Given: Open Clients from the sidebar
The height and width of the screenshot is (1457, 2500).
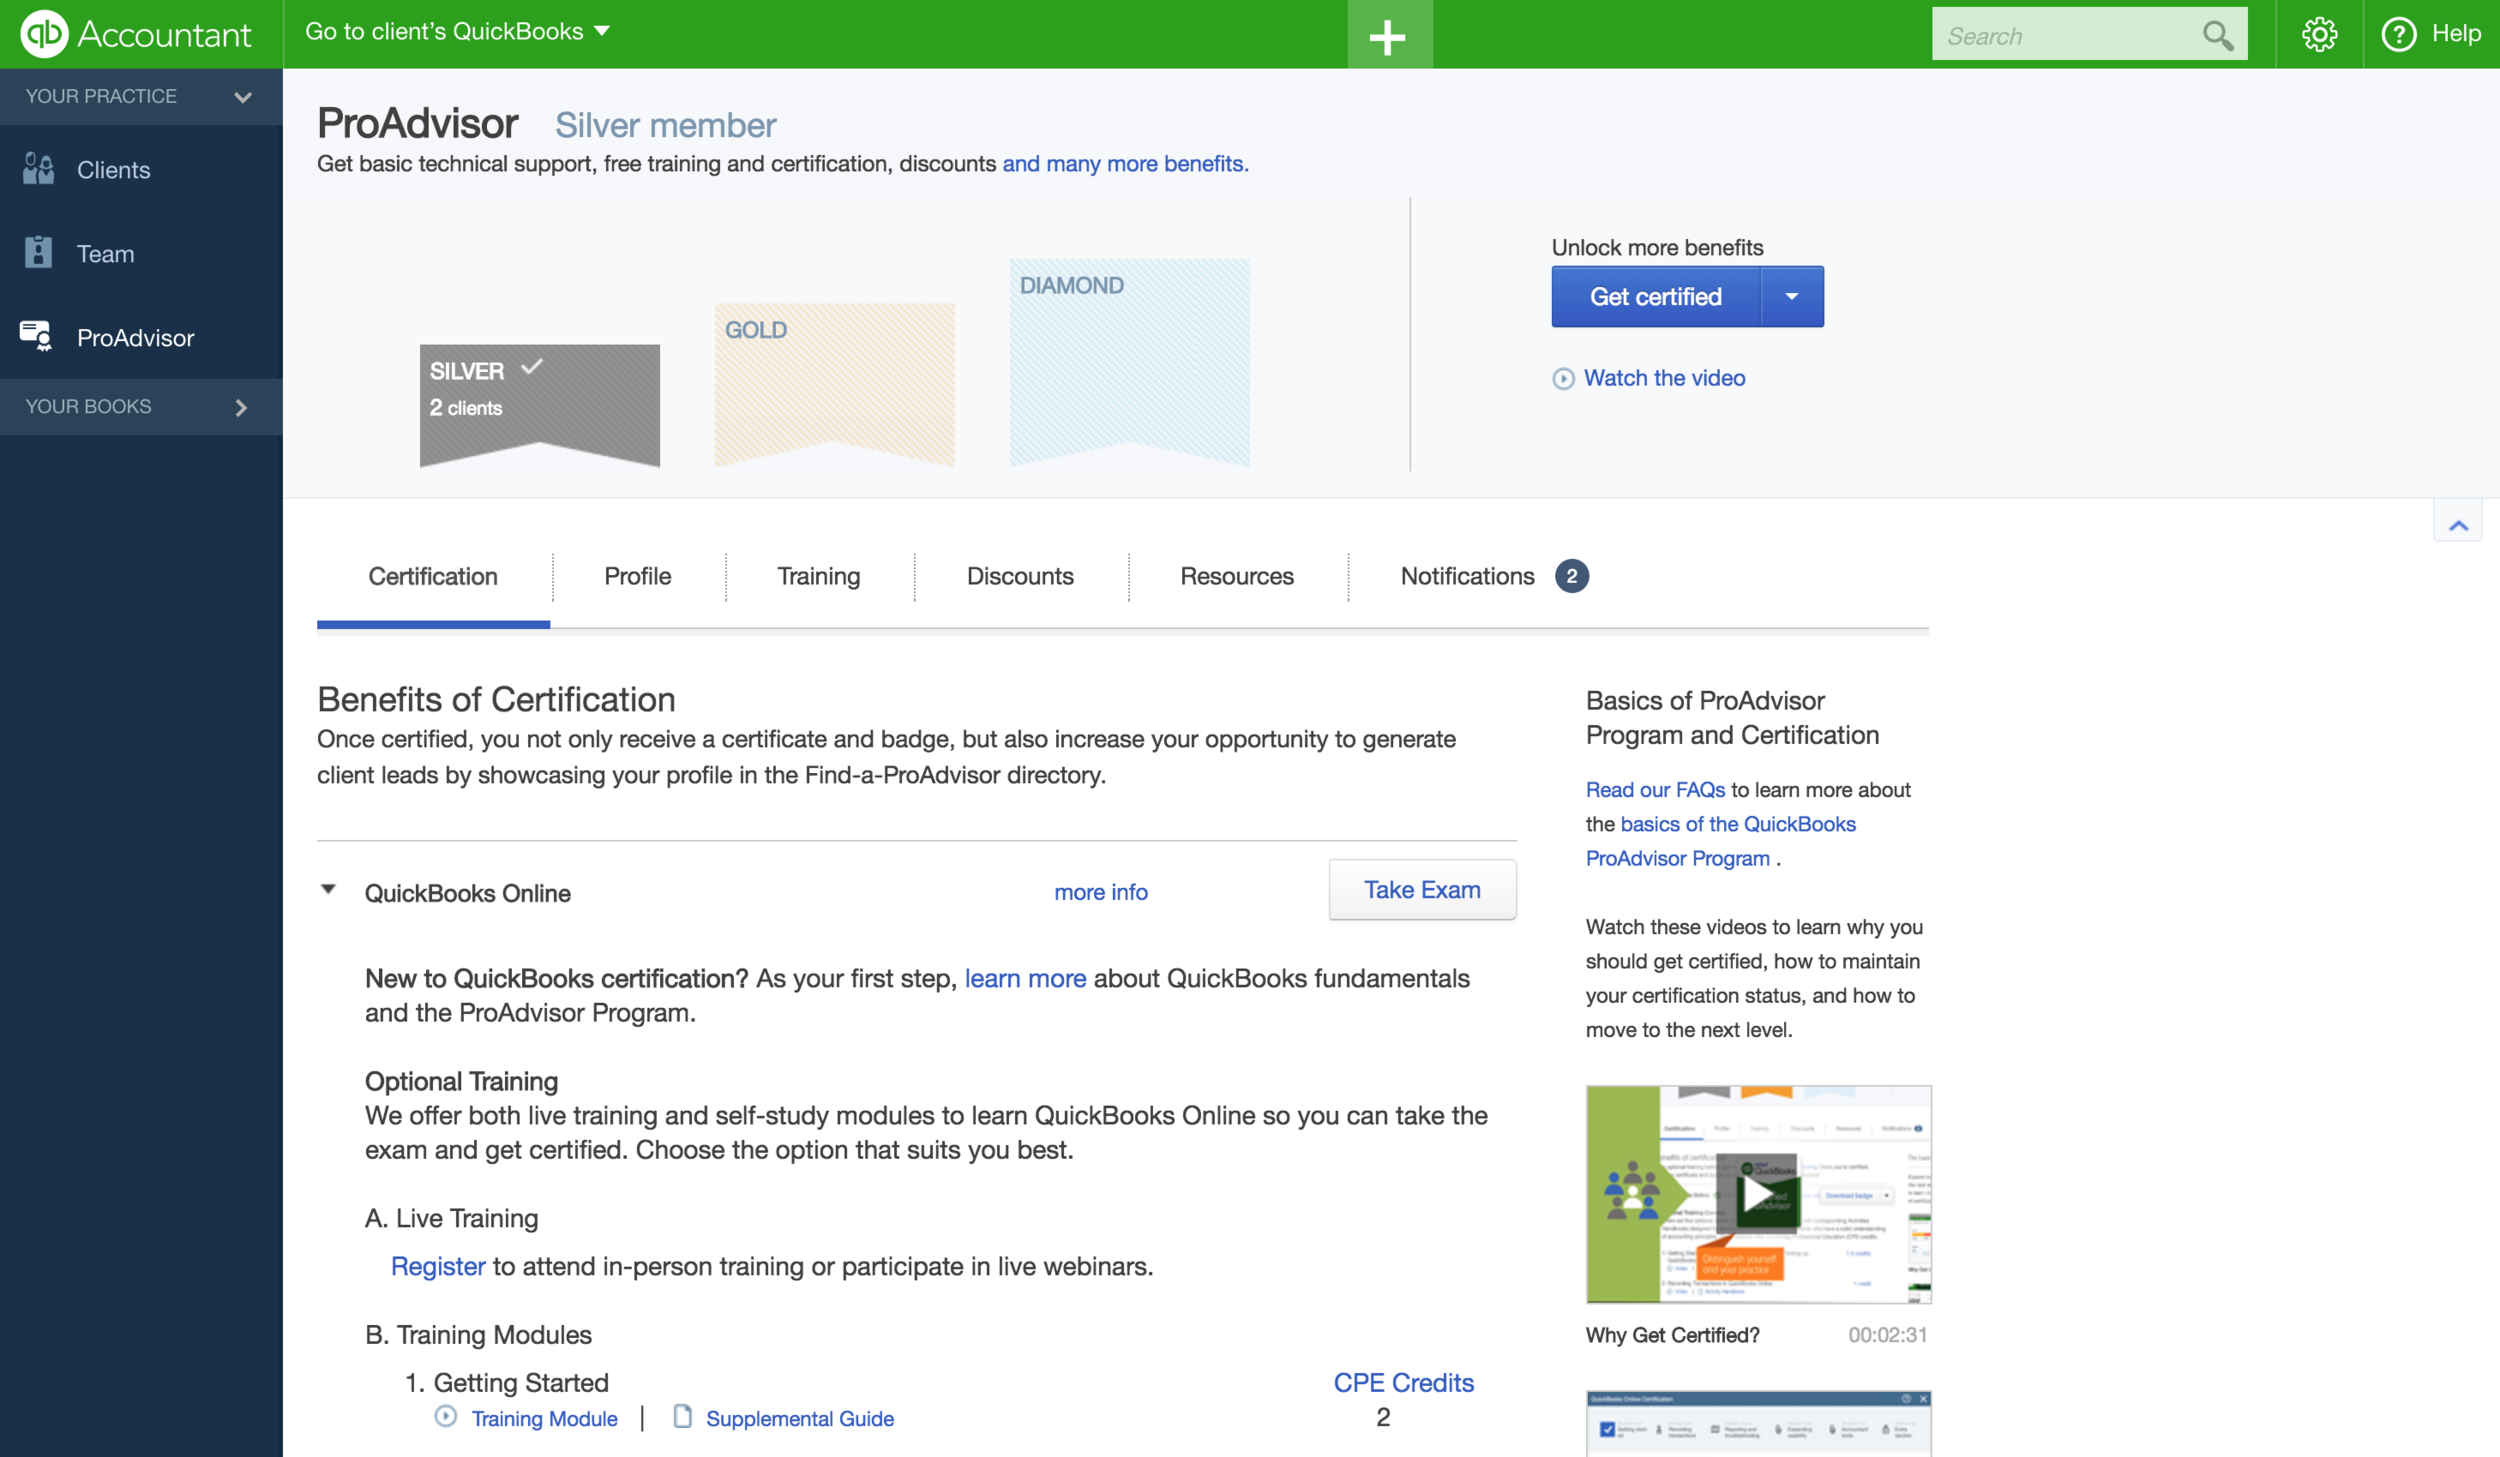Looking at the screenshot, I should point(113,170).
